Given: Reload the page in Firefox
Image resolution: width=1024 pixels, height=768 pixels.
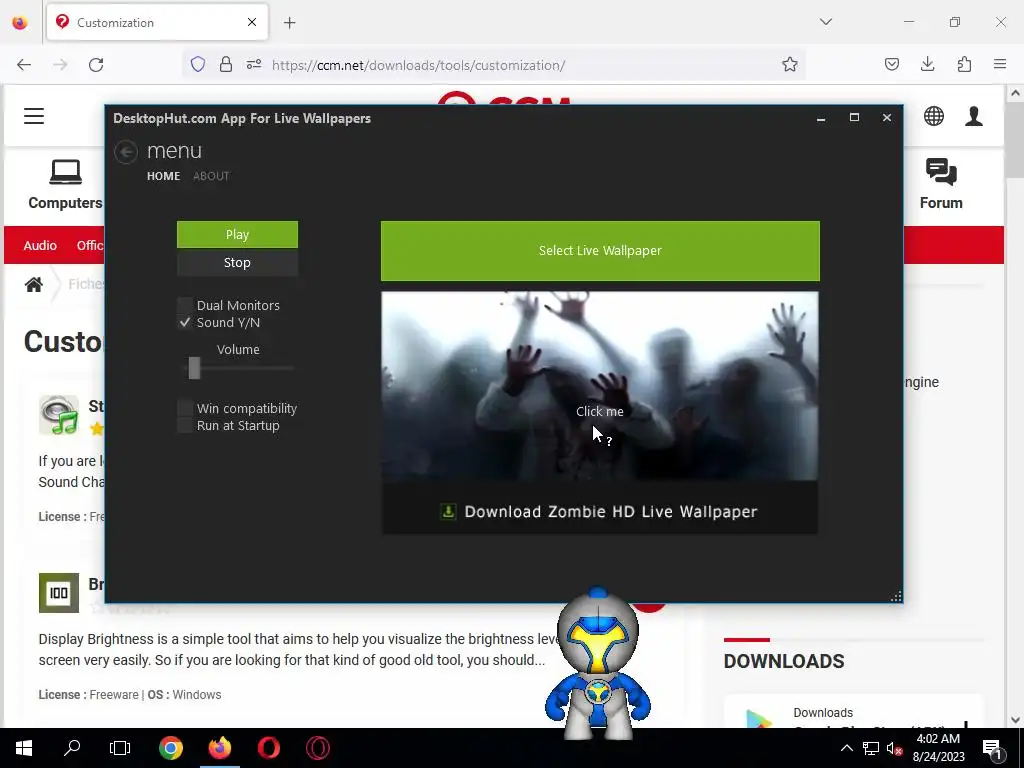Looking at the screenshot, I should (96, 65).
